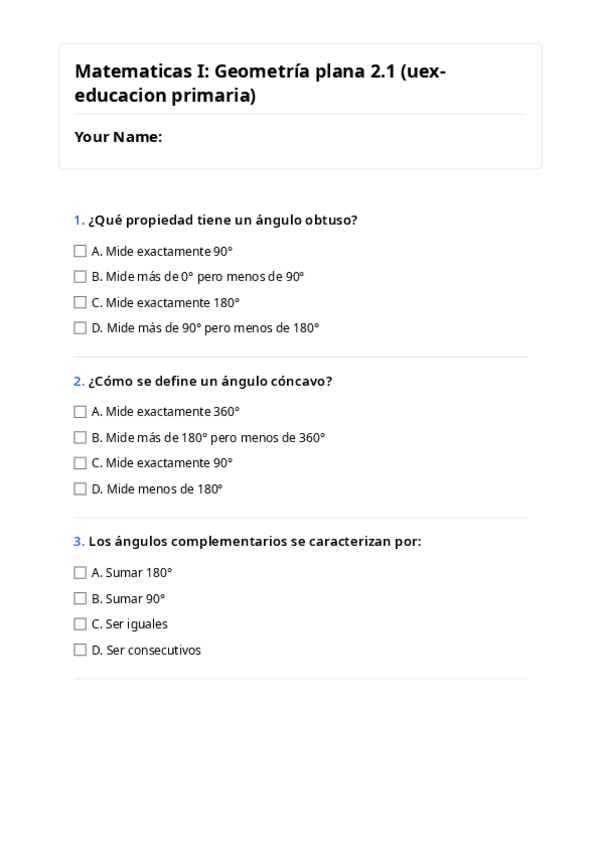The image size is (600, 848).
Task: Click question 3 text about ángulos complementarios
Action: pos(254,541)
